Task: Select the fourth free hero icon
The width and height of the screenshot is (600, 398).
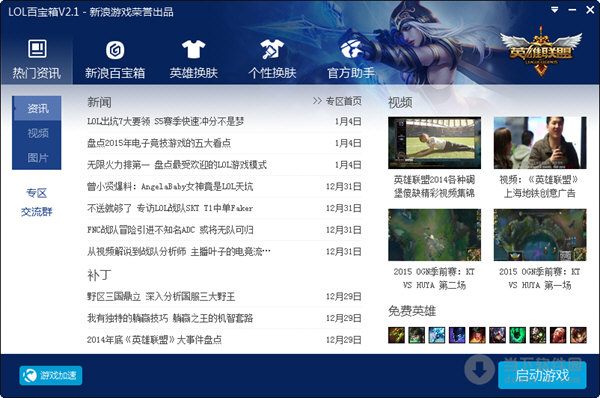Action: 457,335
